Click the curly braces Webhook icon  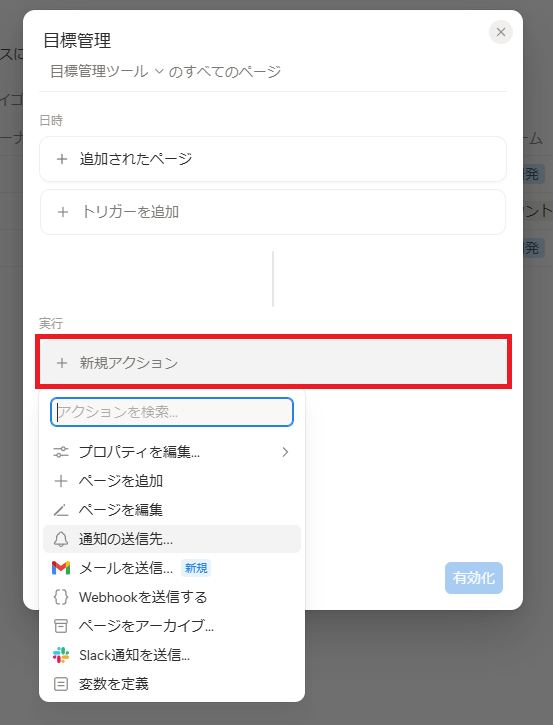coord(61,597)
